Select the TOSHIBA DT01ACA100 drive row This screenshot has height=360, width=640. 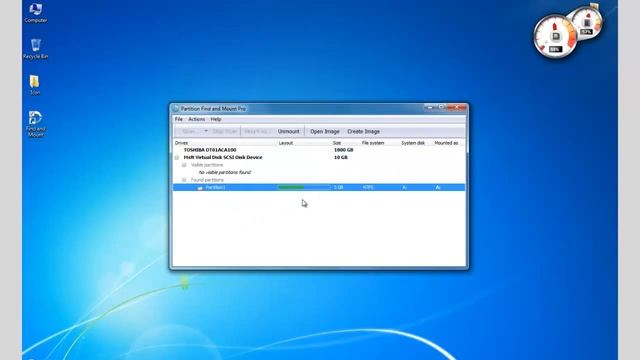[x=319, y=150]
